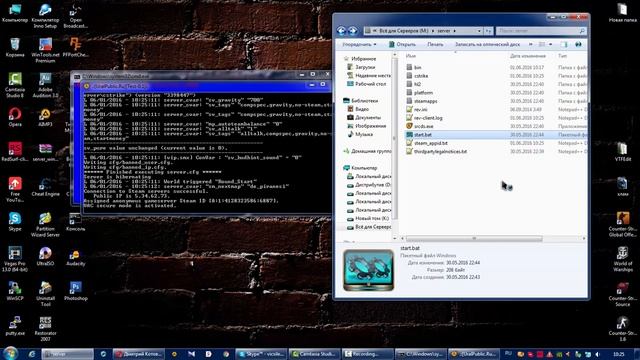Show hidden toolbar commands chevron
The height and width of the screenshot is (360, 640).
(x=531, y=44)
